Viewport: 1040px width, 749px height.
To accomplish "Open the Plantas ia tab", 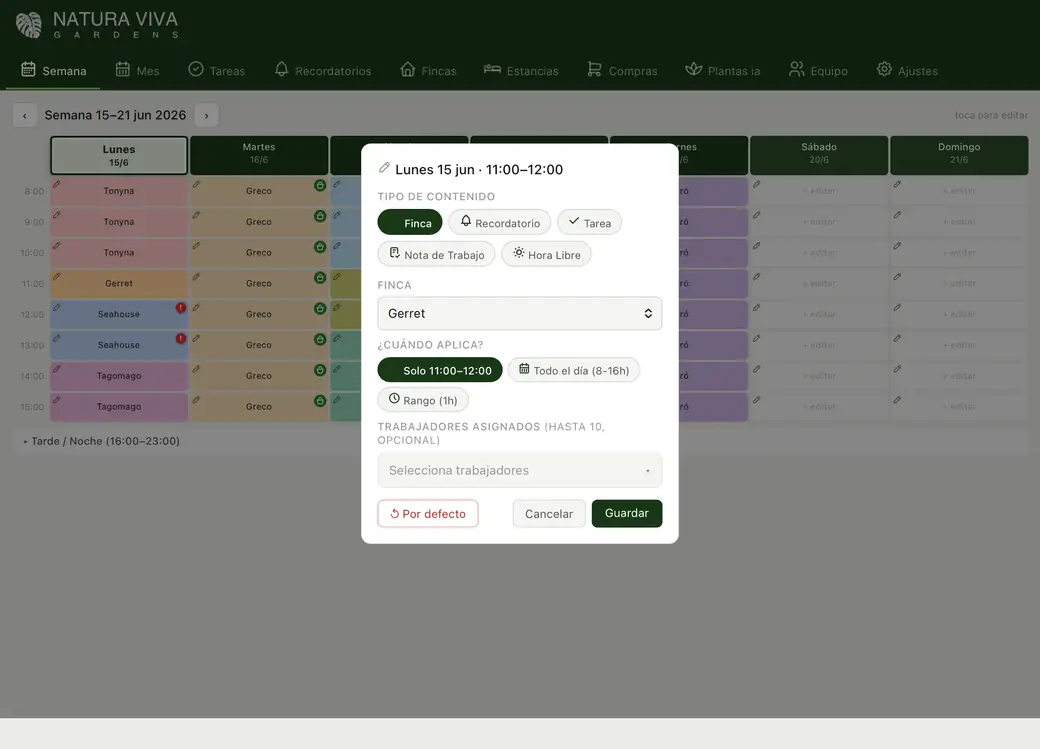I will click(722, 70).
